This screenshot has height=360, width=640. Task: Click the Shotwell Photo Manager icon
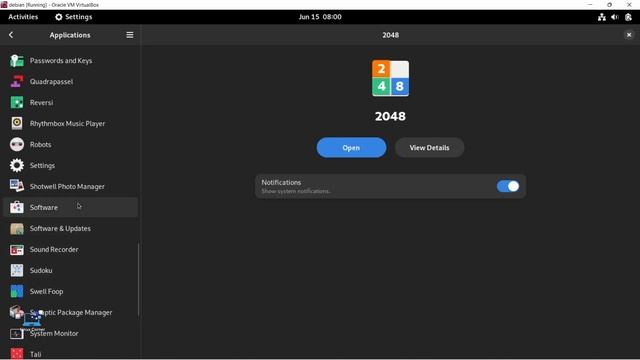[x=17, y=186]
